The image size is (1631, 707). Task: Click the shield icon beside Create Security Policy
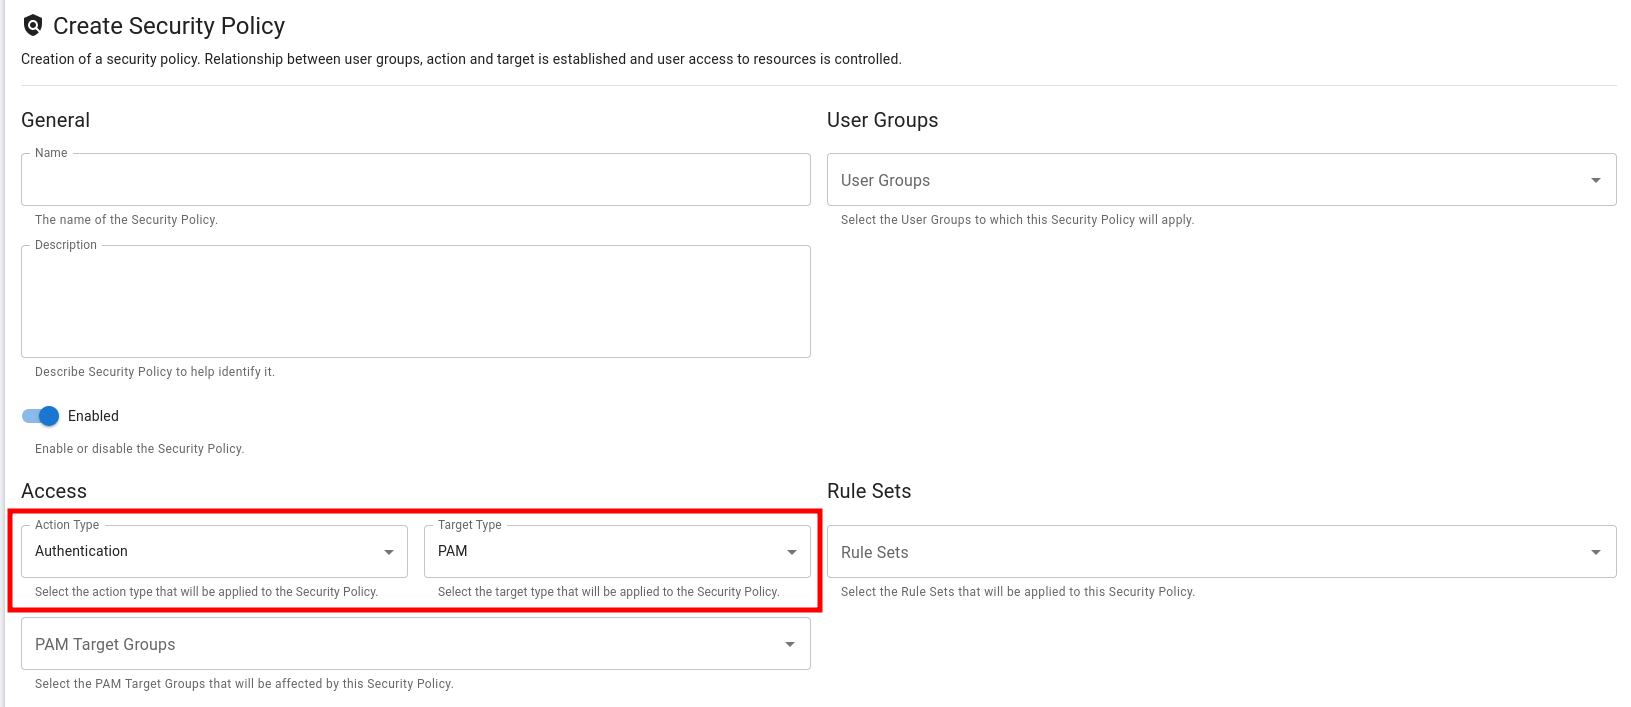click(33, 25)
